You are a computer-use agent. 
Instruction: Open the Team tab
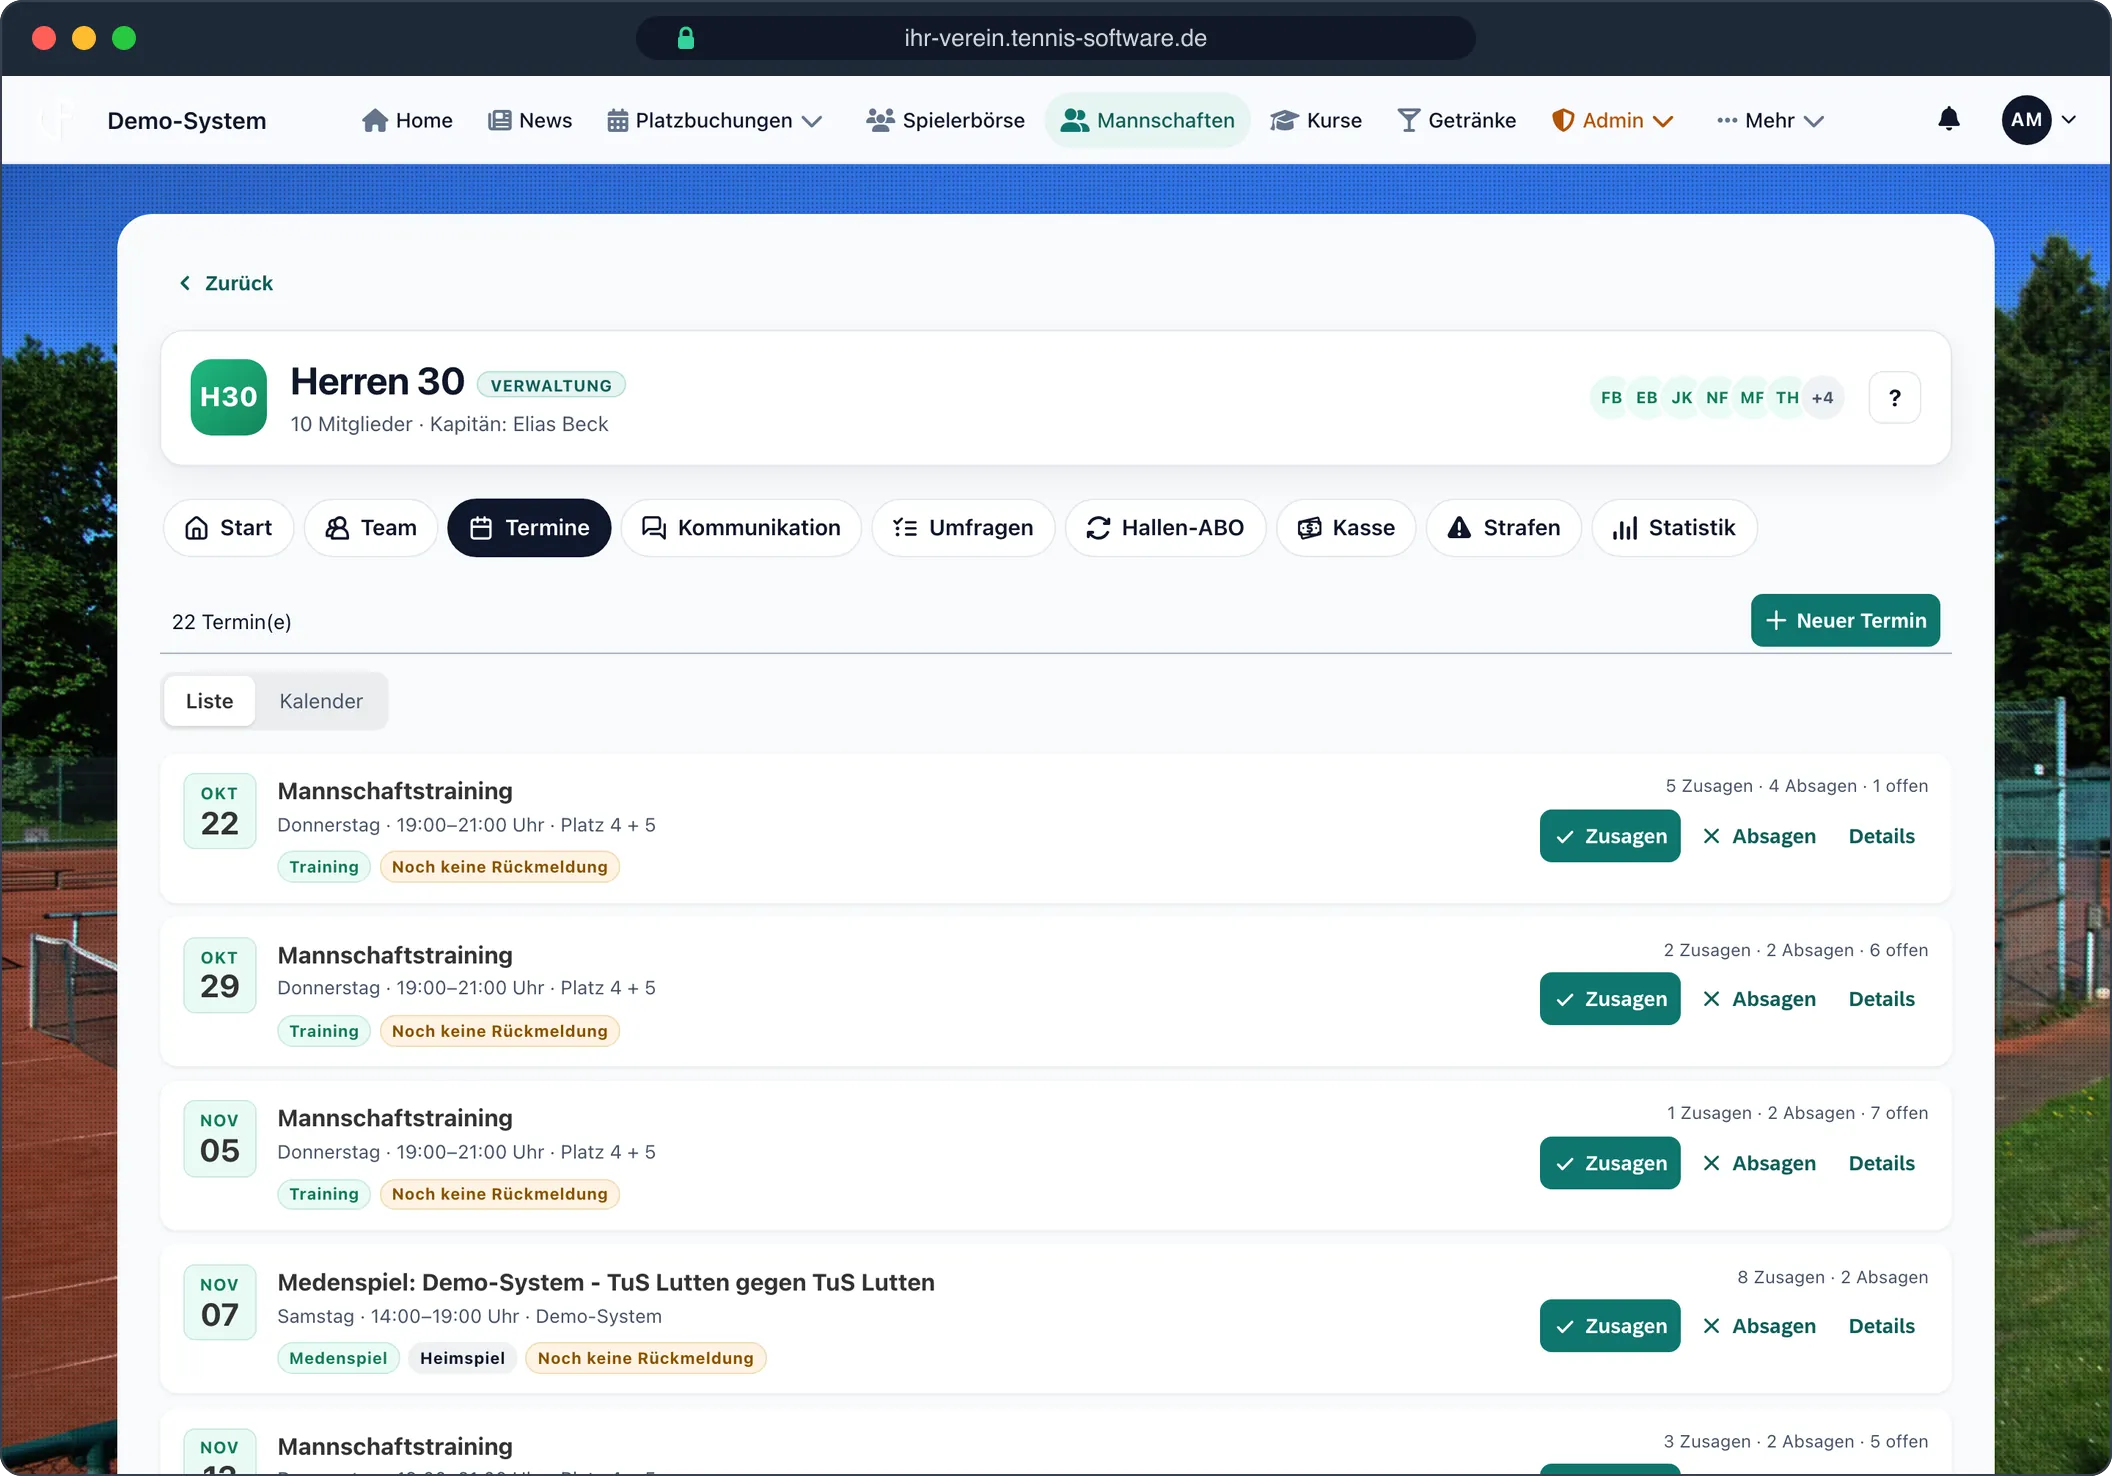click(x=371, y=528)
